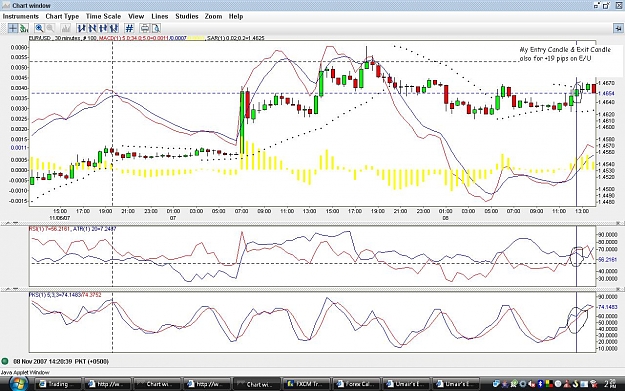Open the Zoom menu
The height and width of the screenshot is (391, 625).
213,16
